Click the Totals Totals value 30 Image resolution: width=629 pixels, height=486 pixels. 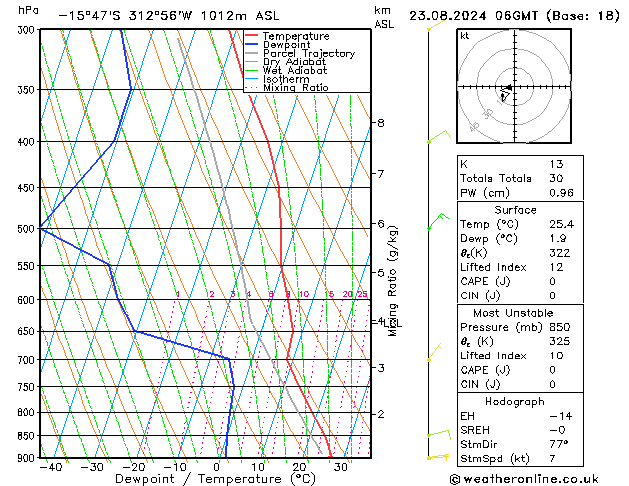(556, 178)
